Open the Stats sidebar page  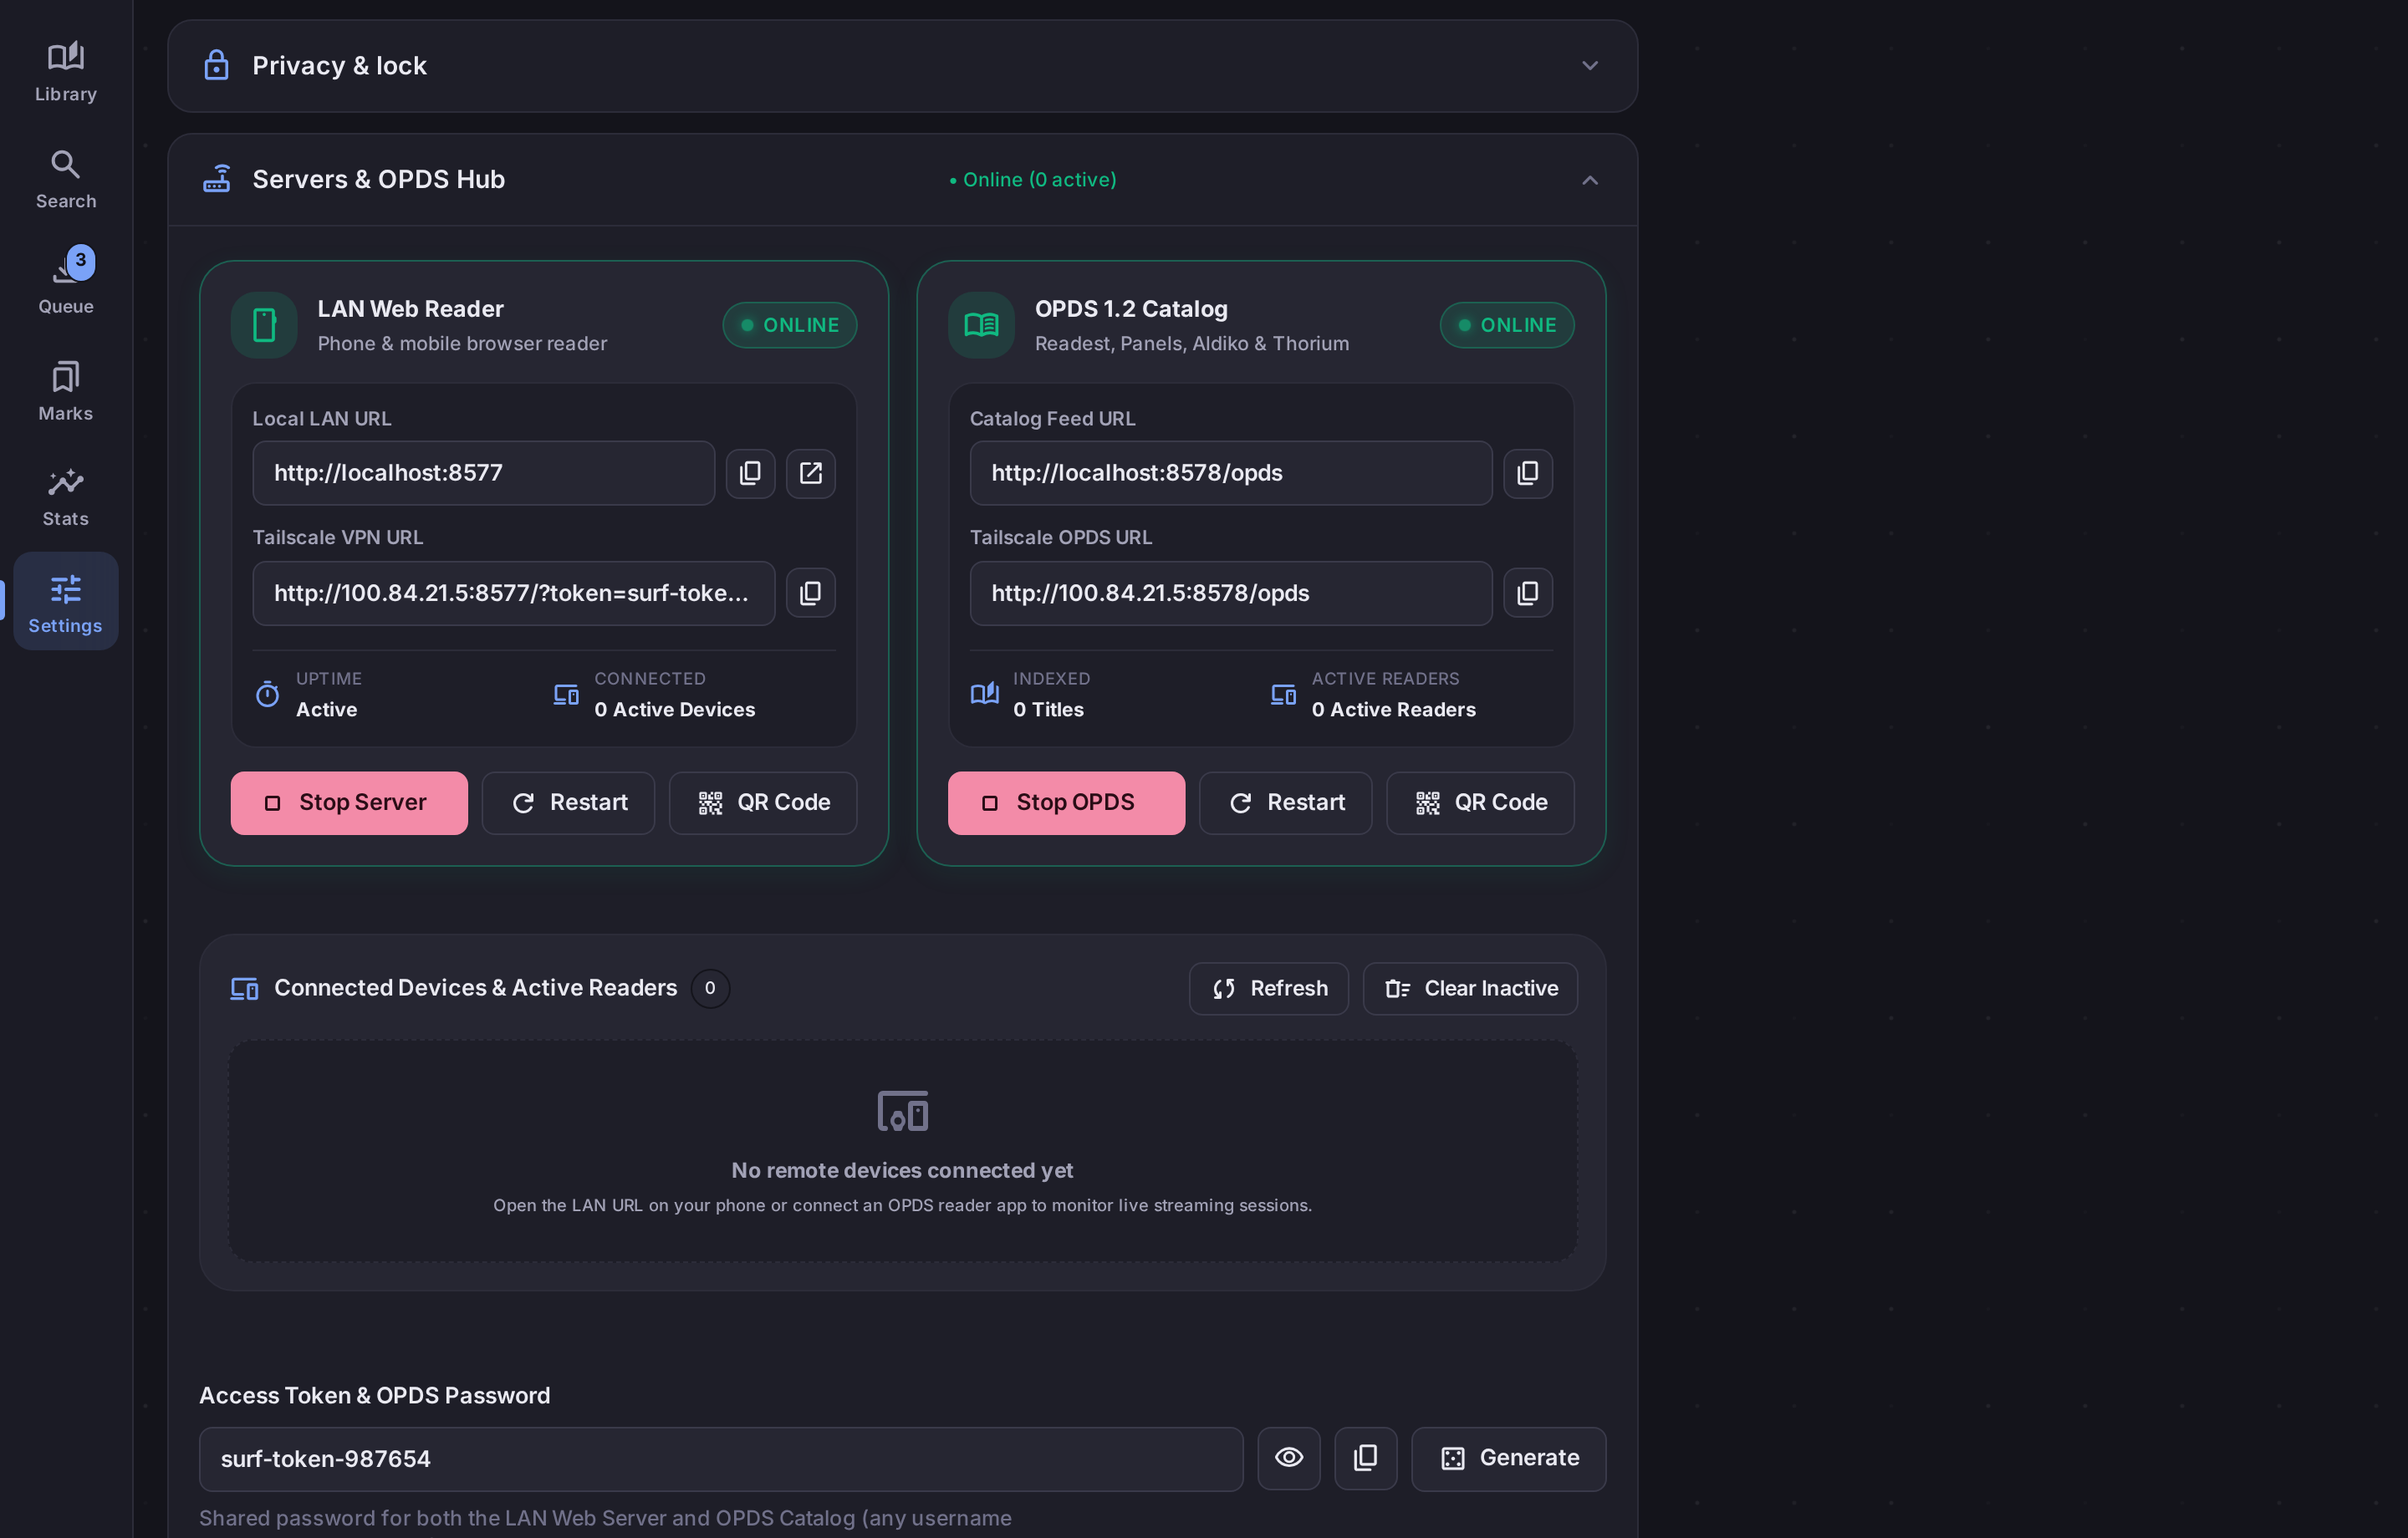[66, 497]
